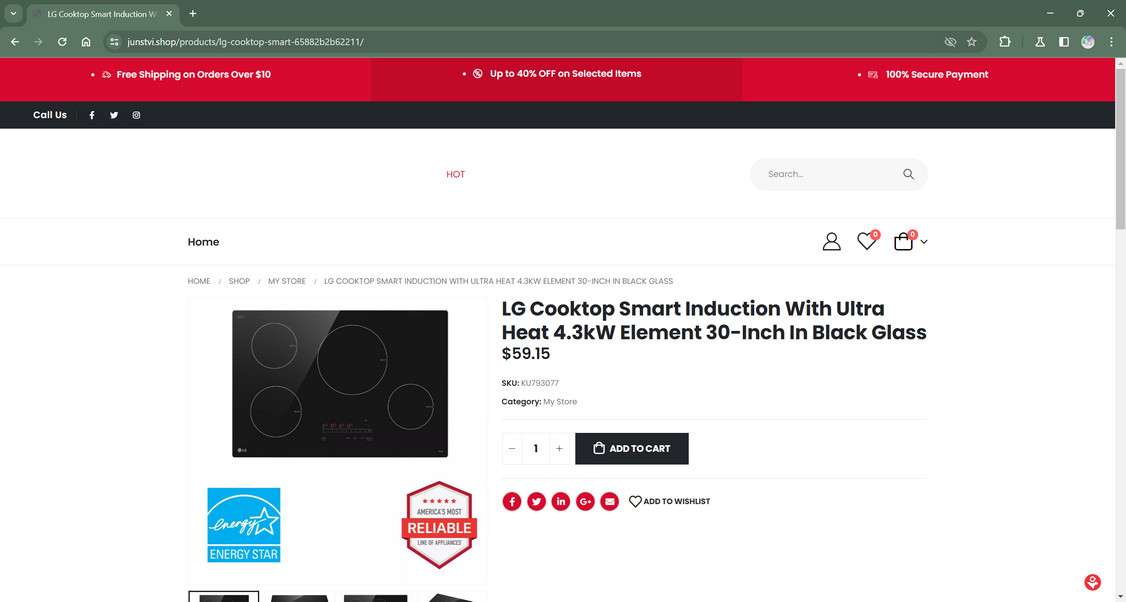The width and height of the screenshot is (1126, 602).
Task: Open a new browser tab
Action: (x=192, y=14)
